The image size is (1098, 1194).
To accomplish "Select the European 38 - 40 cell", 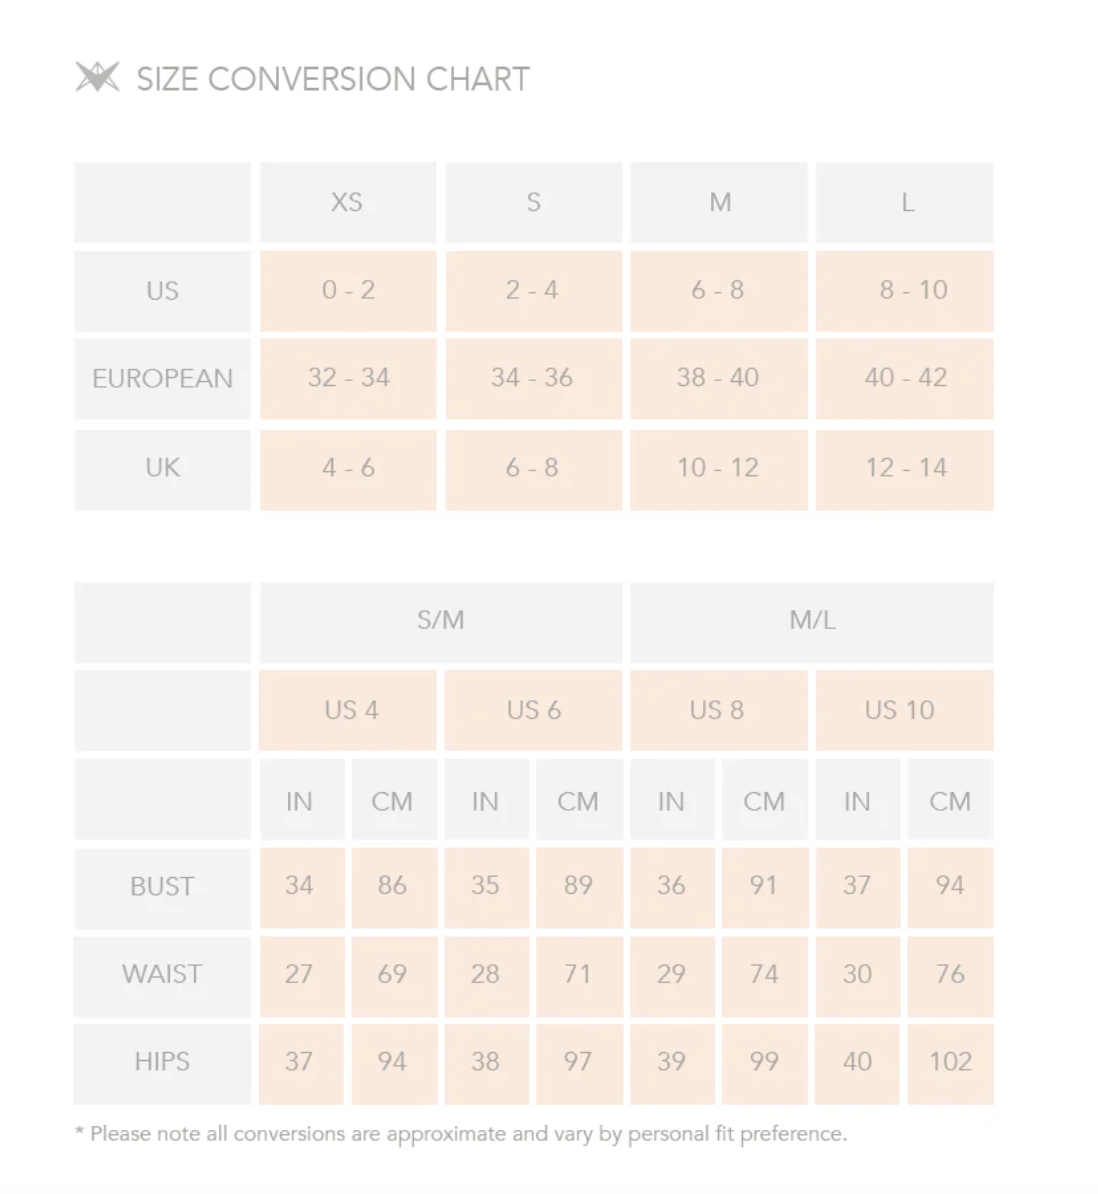I will [718, 378].
